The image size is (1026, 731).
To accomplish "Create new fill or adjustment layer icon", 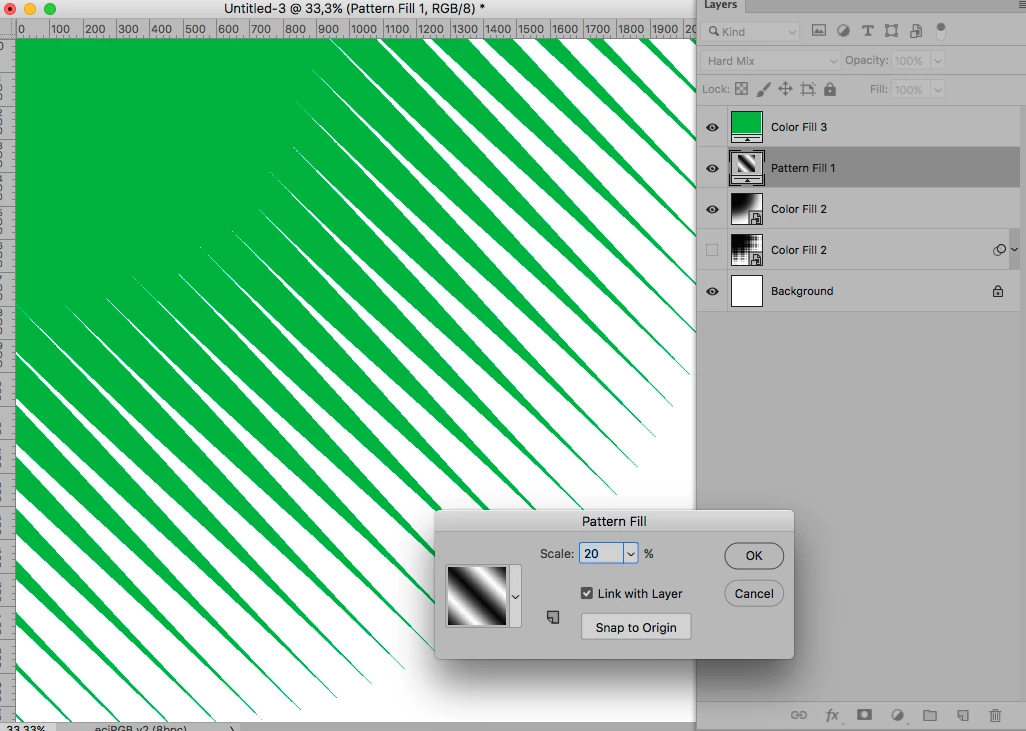I will click(x=897, y=715).
